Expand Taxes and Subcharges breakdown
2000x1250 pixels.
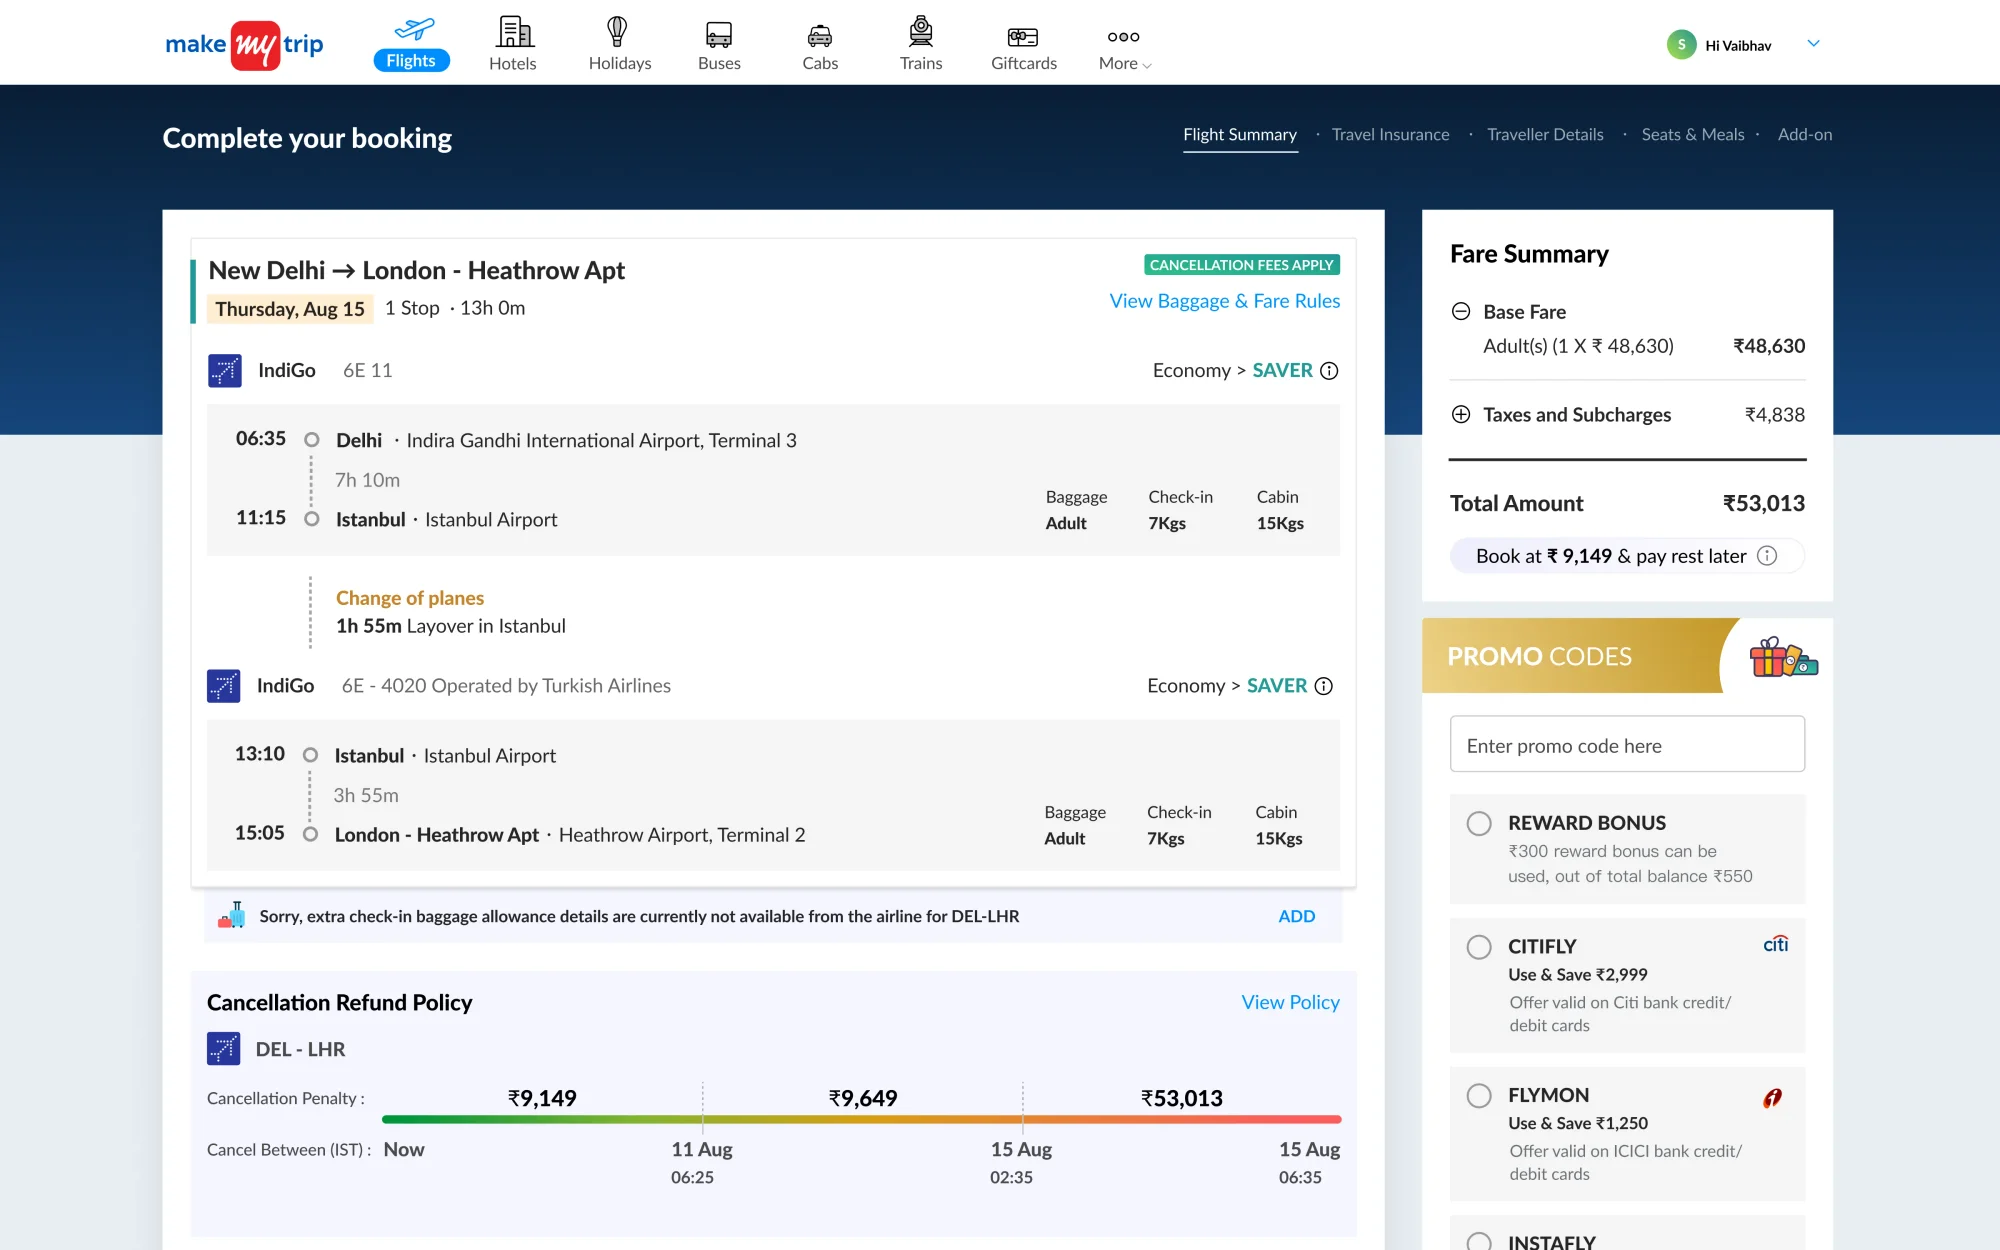coord(1461,415)
